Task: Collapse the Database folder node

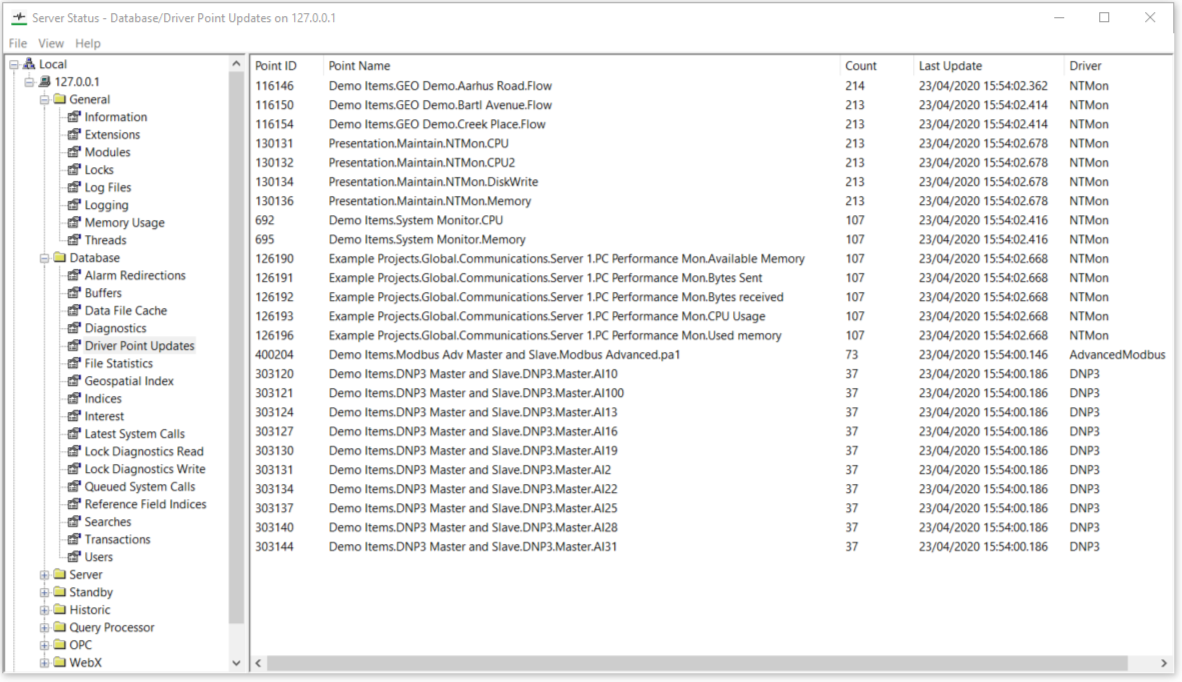Action: [x=44, y=258]
